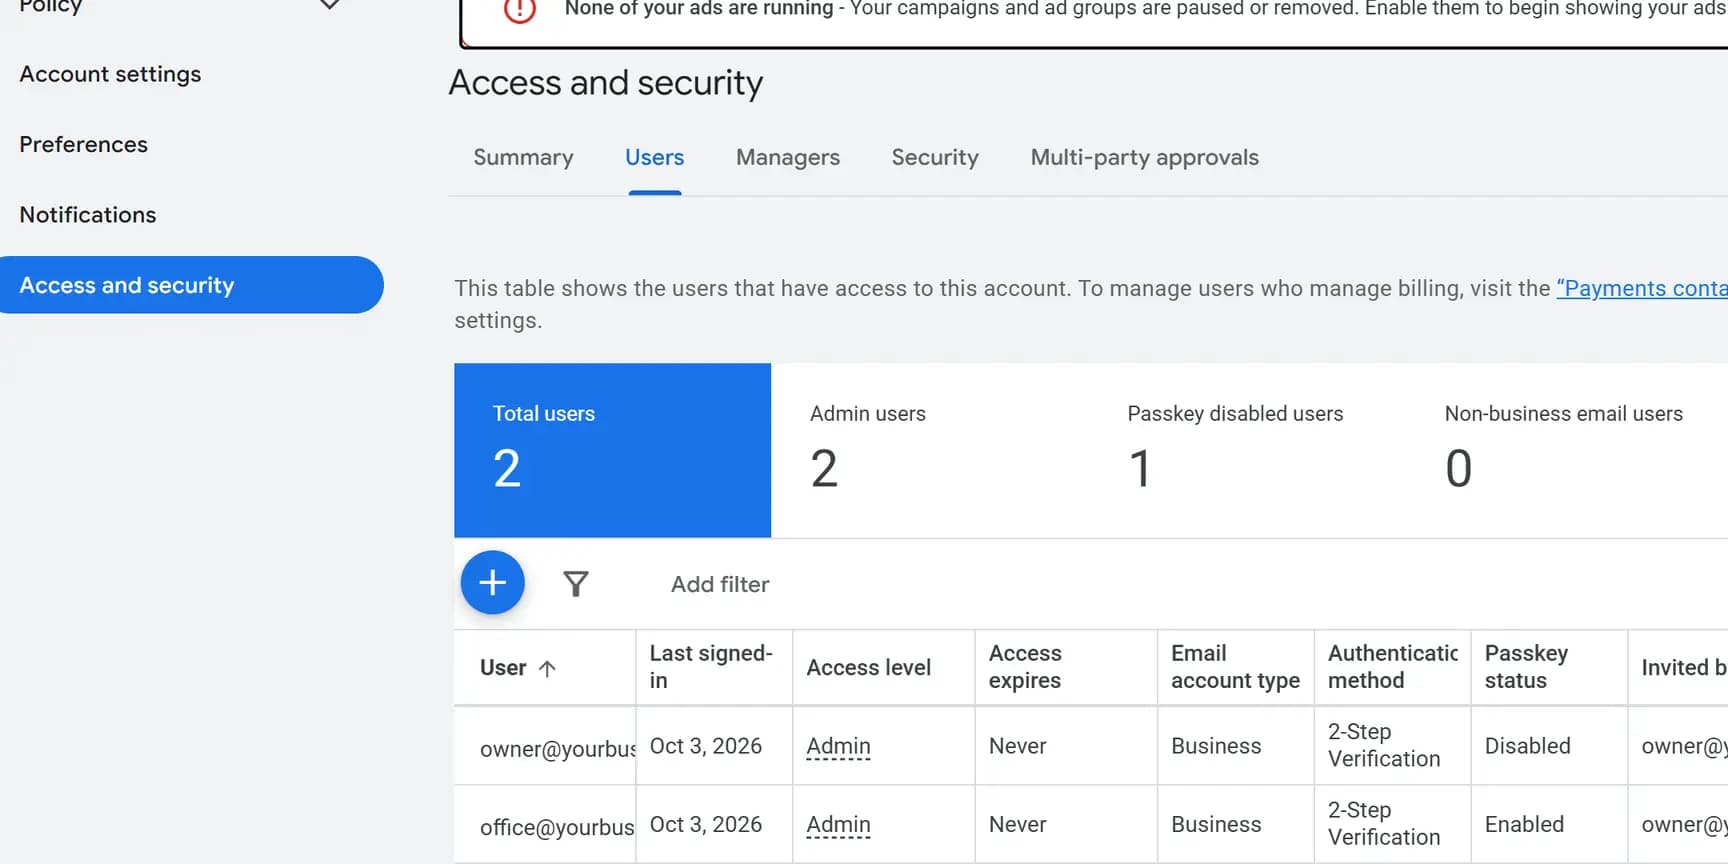Switch to the Security tab
This screenshot has width=1728, height=864.
(935, 157)
